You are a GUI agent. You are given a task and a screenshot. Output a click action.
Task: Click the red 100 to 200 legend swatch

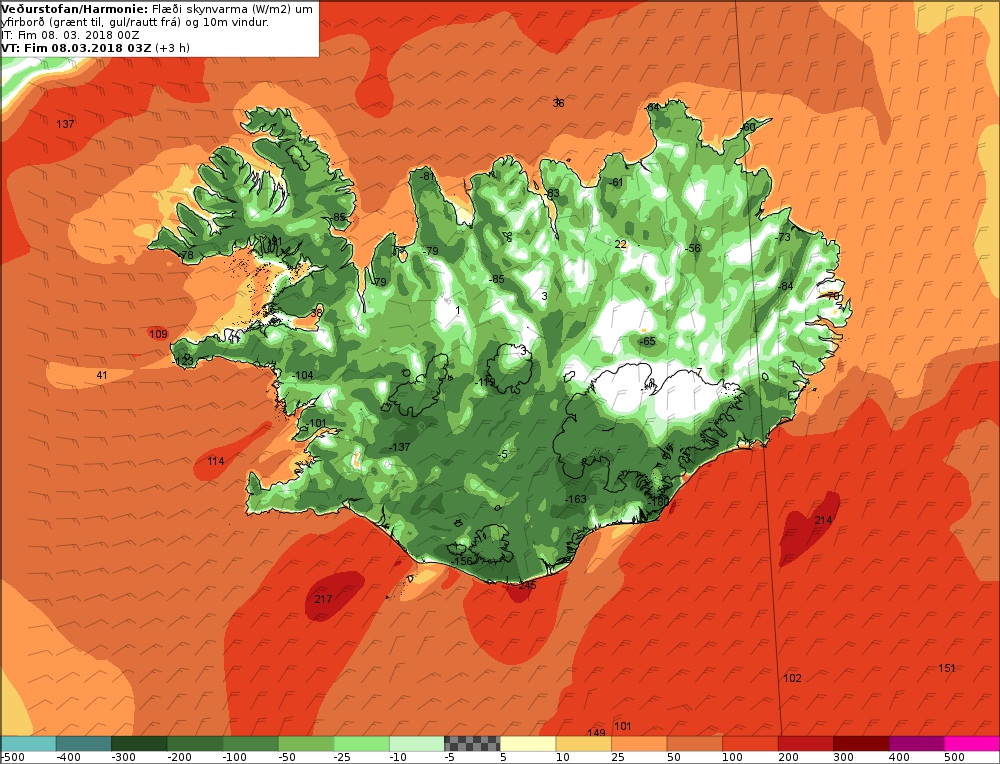click(750, 744)
